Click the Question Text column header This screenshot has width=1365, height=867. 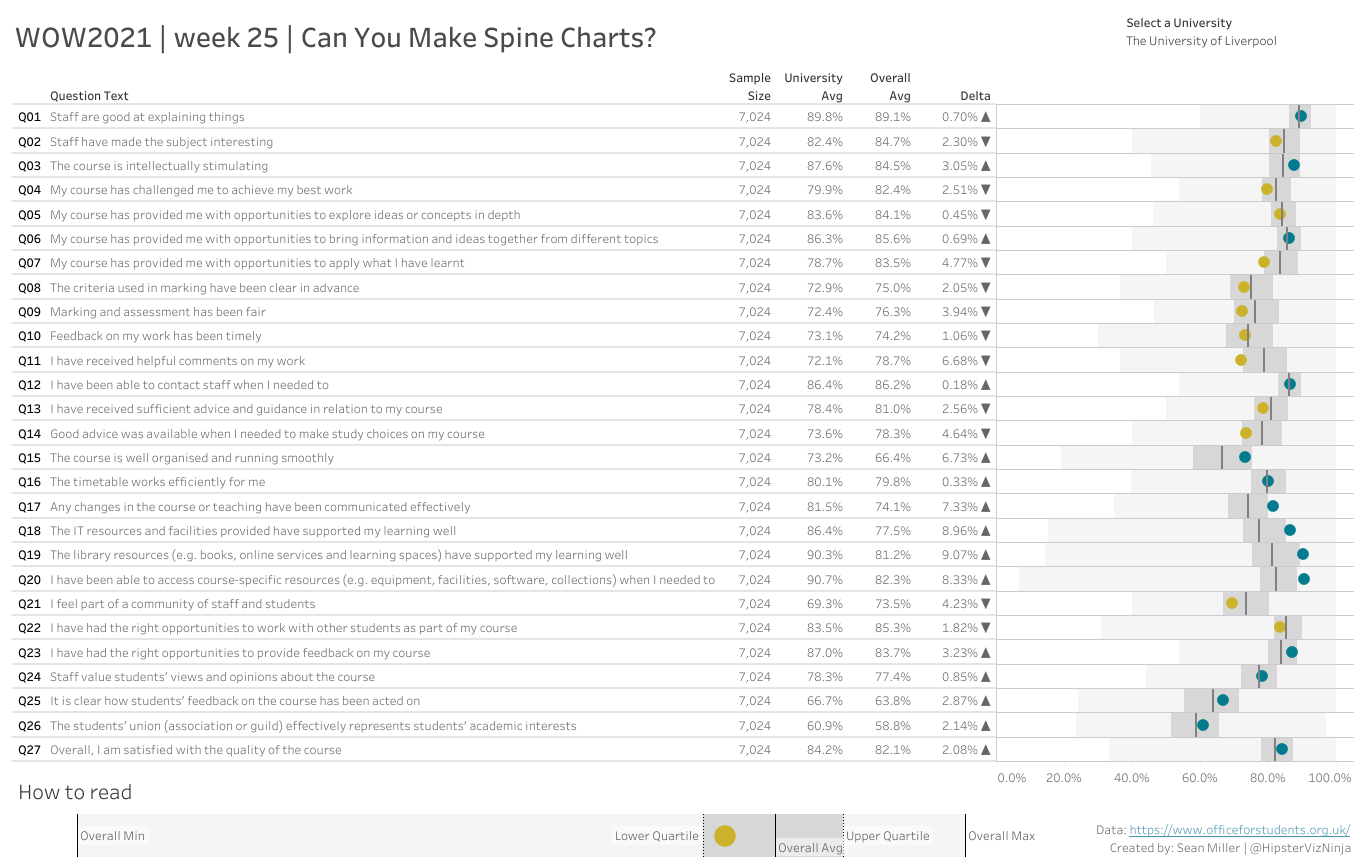[x=89, y=96]
